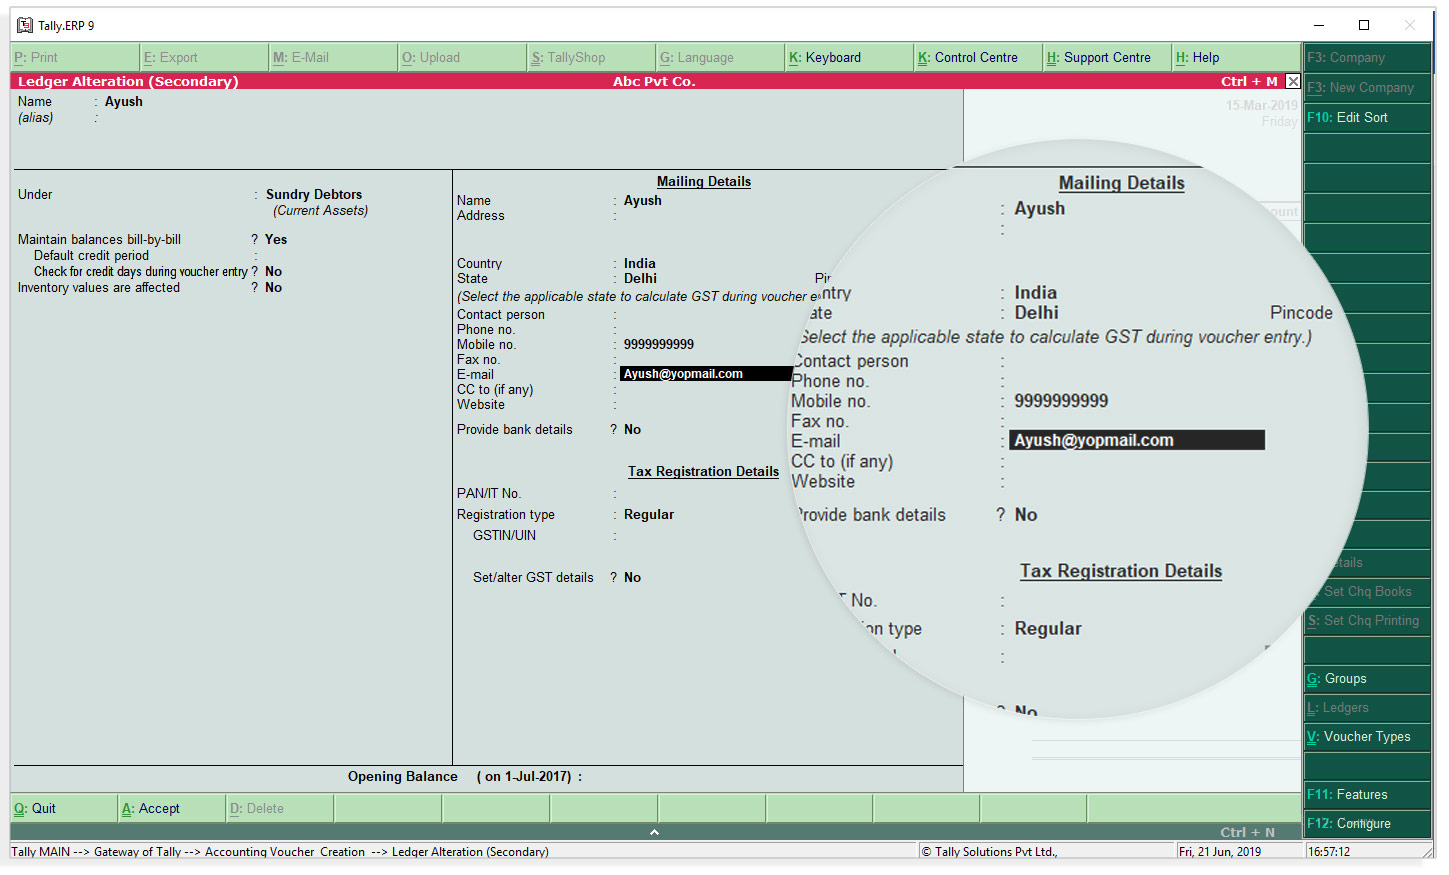Image resolution: width=1449 pixels, height=875 pixels.
Task: Click the Opening Balance label
Action: coord(403,777)
